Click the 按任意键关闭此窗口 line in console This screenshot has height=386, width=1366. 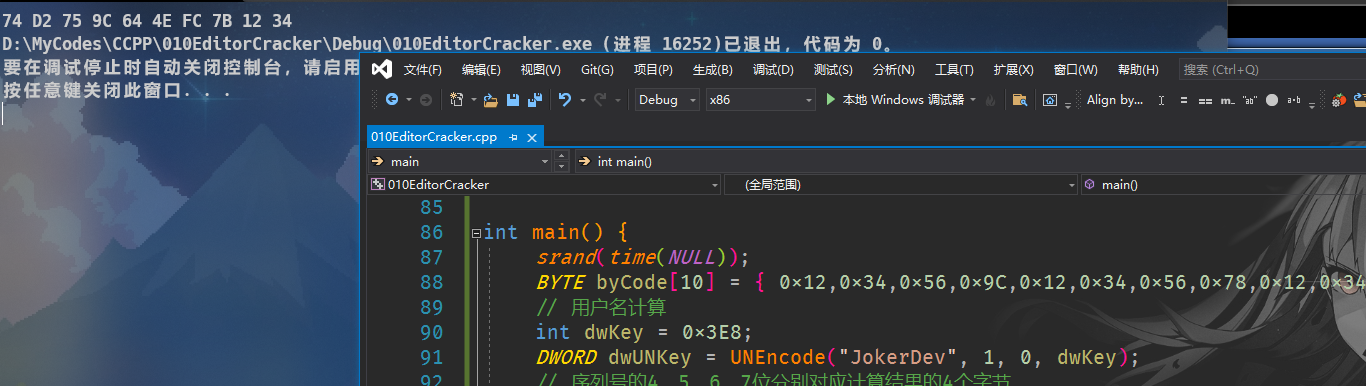pos(118,90)
